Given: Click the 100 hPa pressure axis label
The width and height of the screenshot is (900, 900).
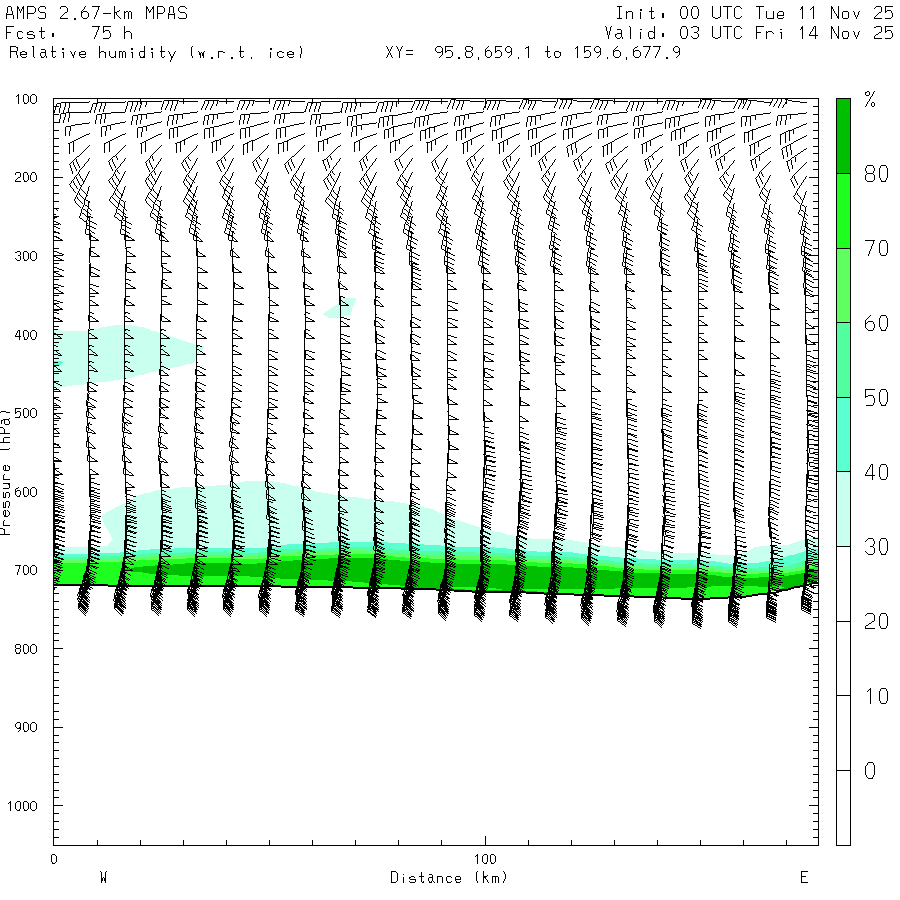Looking at the screenshot, I should coord(26,99).
